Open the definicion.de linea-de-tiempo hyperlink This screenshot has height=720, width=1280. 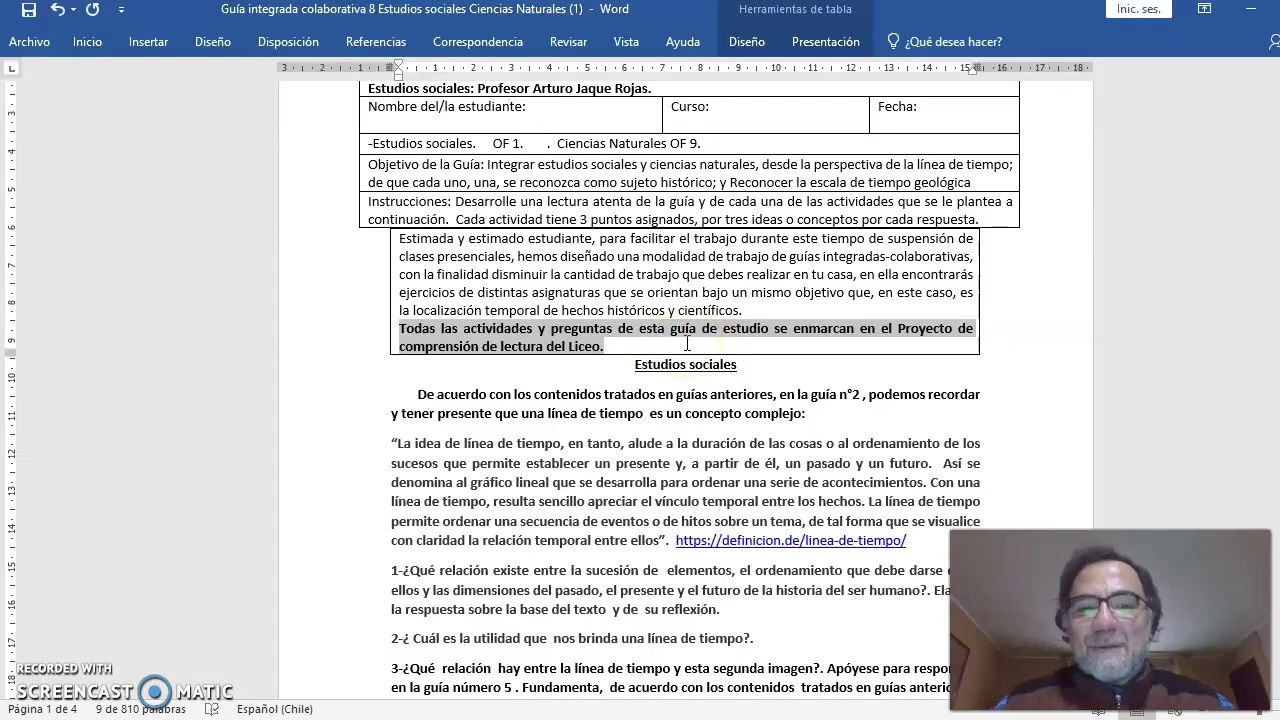click(x=791, y=540)
